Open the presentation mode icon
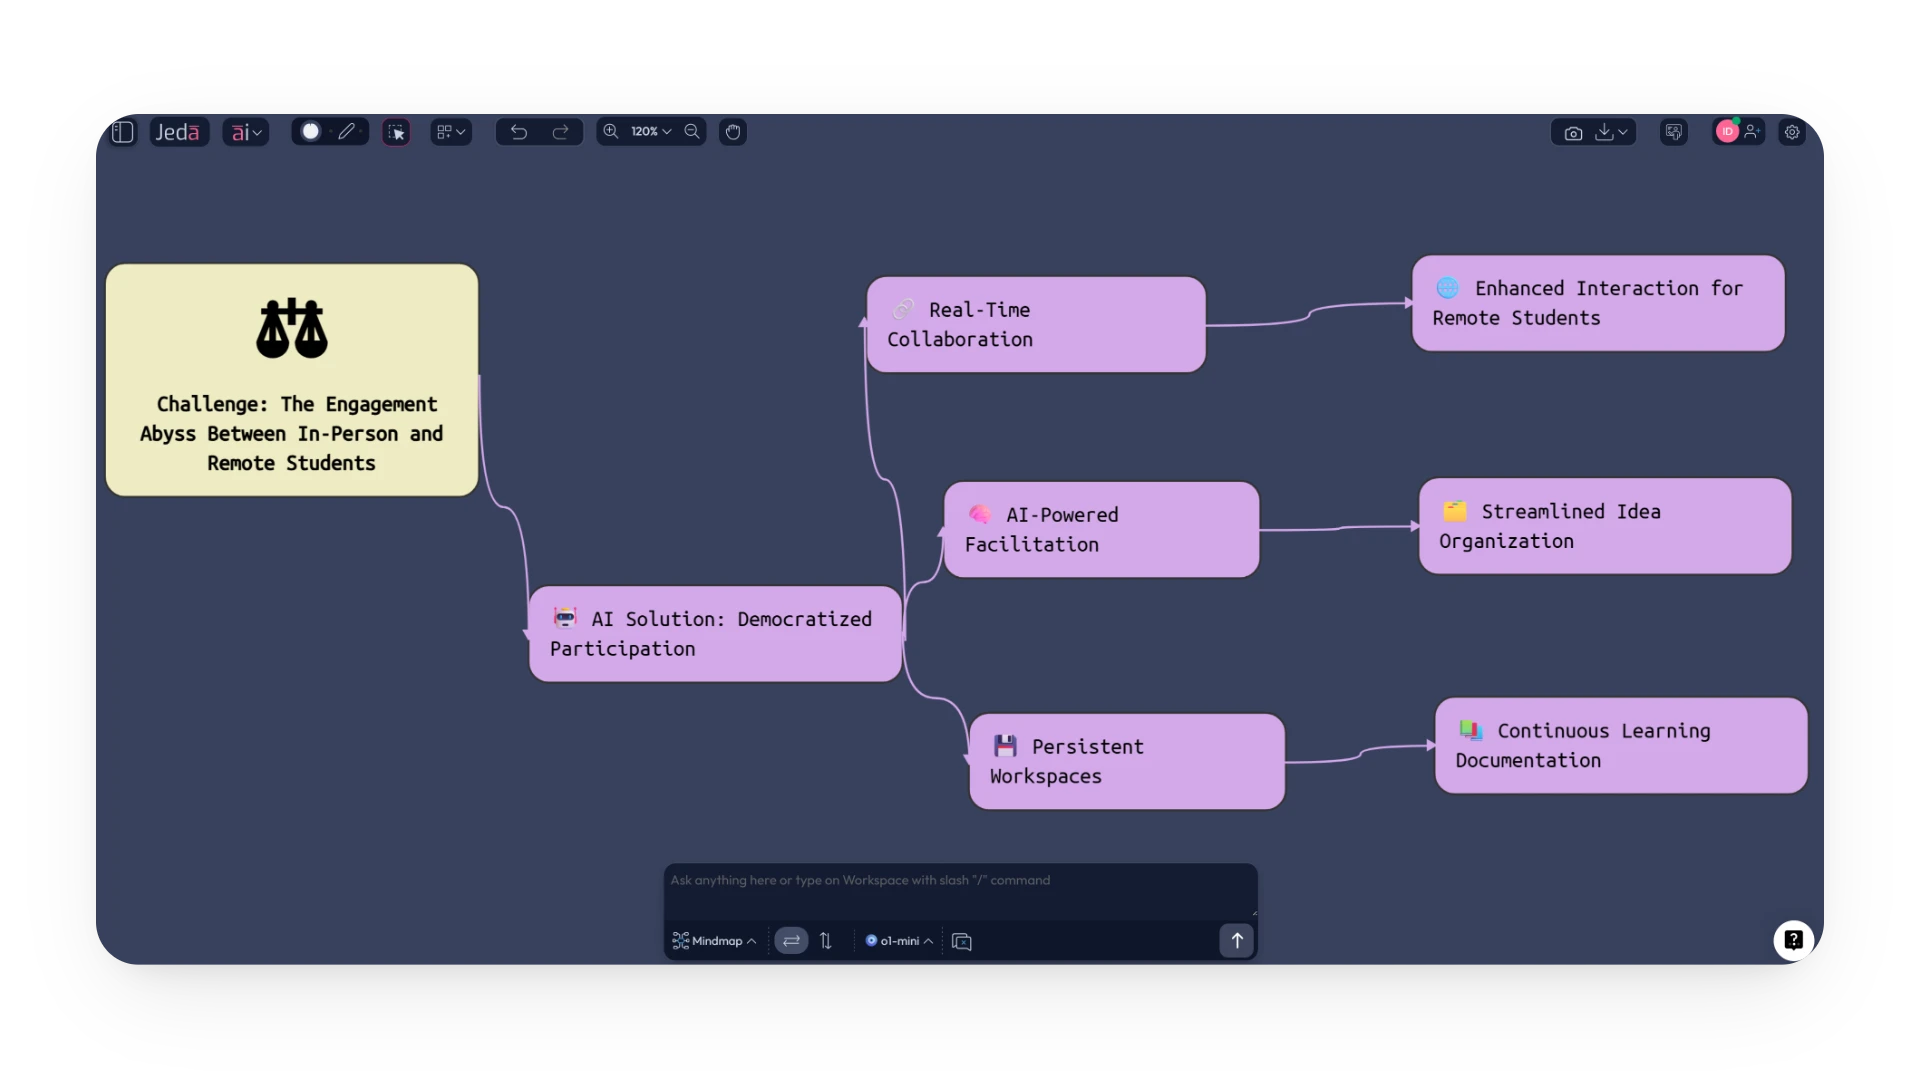 pyautogui.click(x=1673, y=132)
